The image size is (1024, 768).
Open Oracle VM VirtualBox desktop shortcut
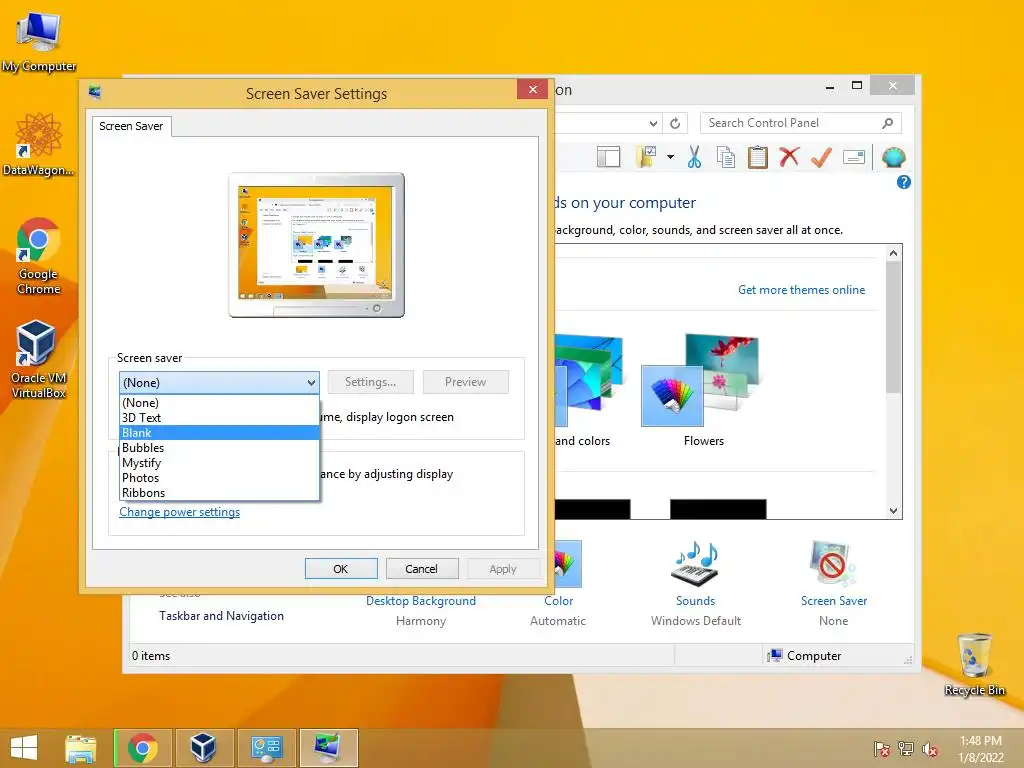(x=39, y=359)
